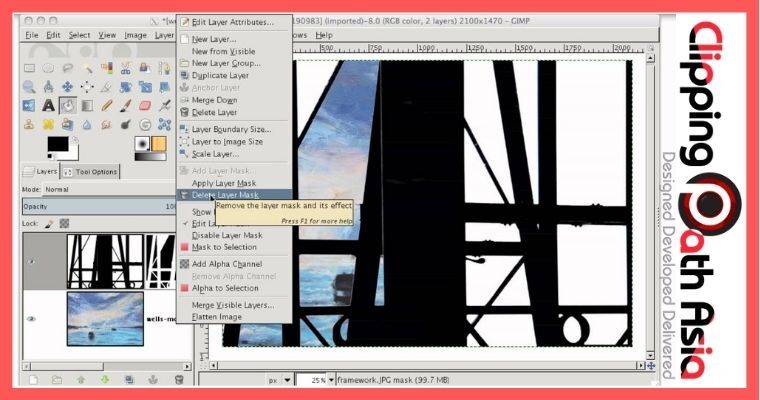This screenshot has height=400, width=760.
Task: Select the Text tool
Action: (x=48, y=105)
